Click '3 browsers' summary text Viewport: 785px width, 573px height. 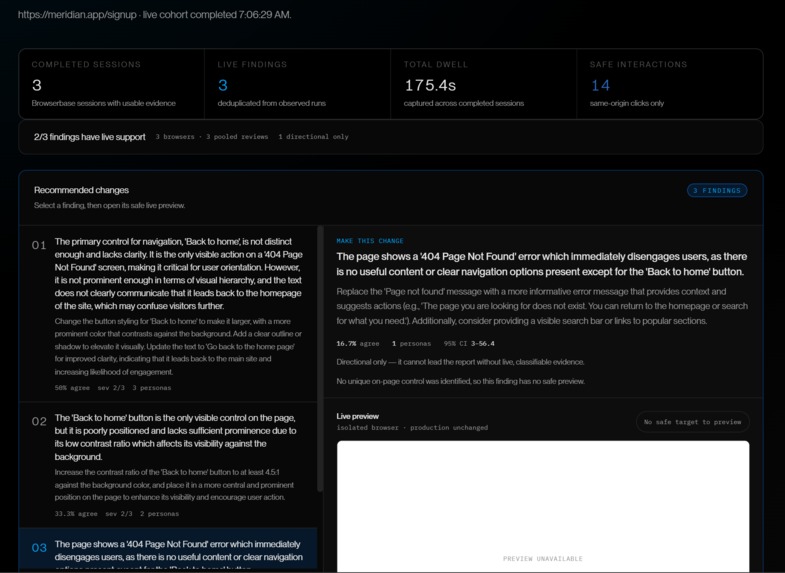(175, 137)
